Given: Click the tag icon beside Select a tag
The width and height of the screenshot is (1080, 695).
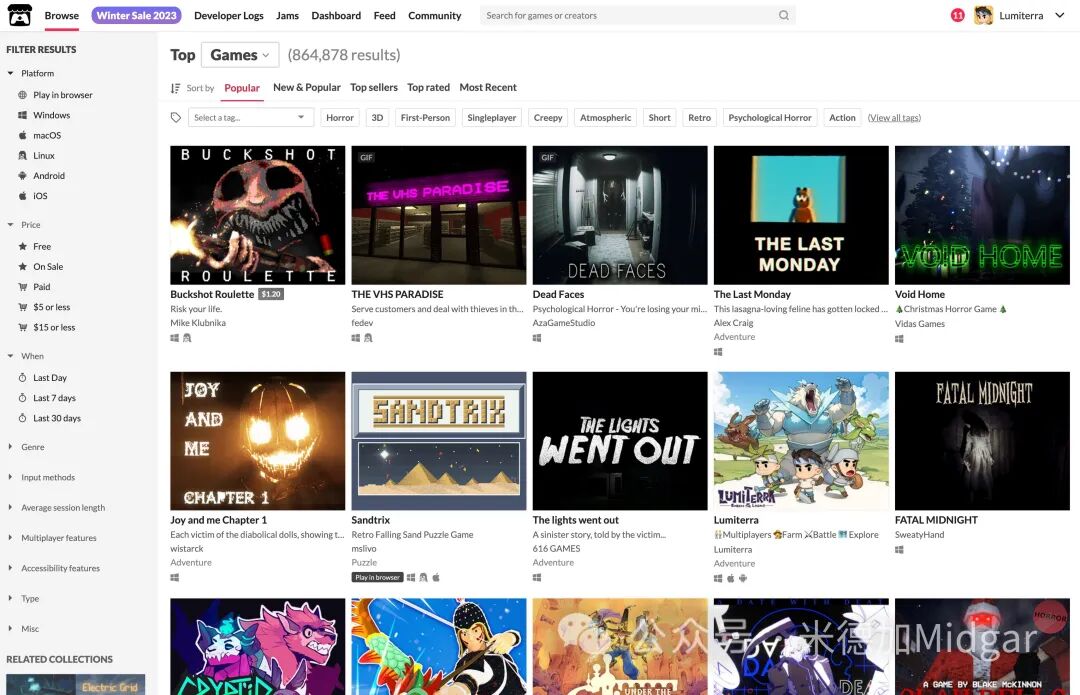Looking at the screenshot, I should tap(176, 118).
